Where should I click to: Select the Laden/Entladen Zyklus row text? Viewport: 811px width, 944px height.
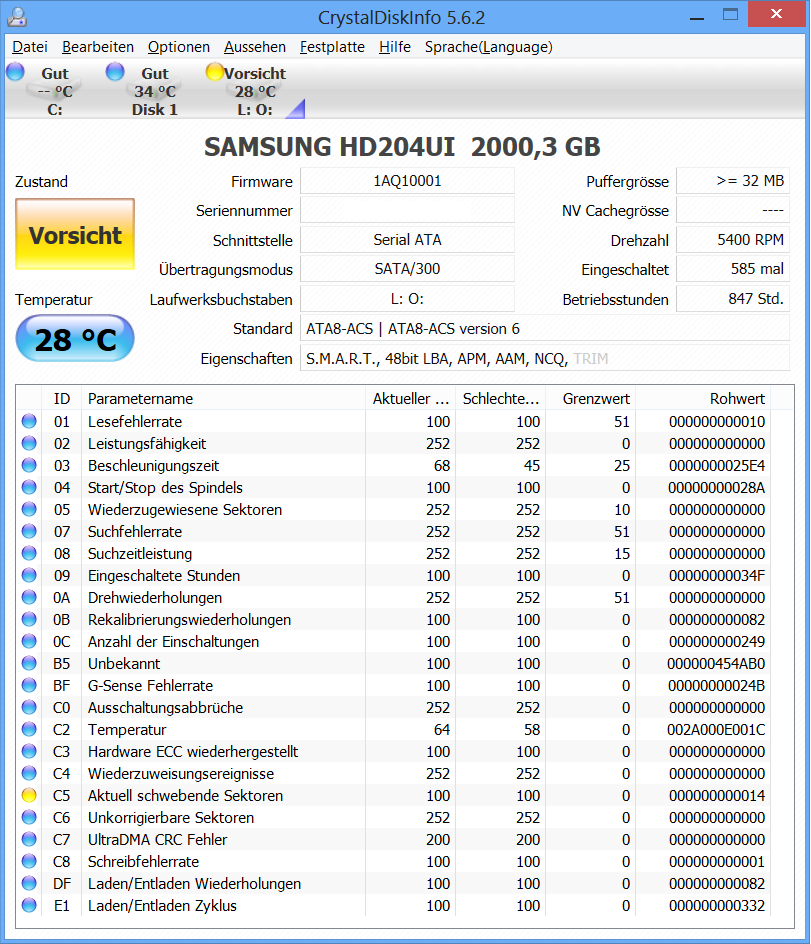[162, 905]
